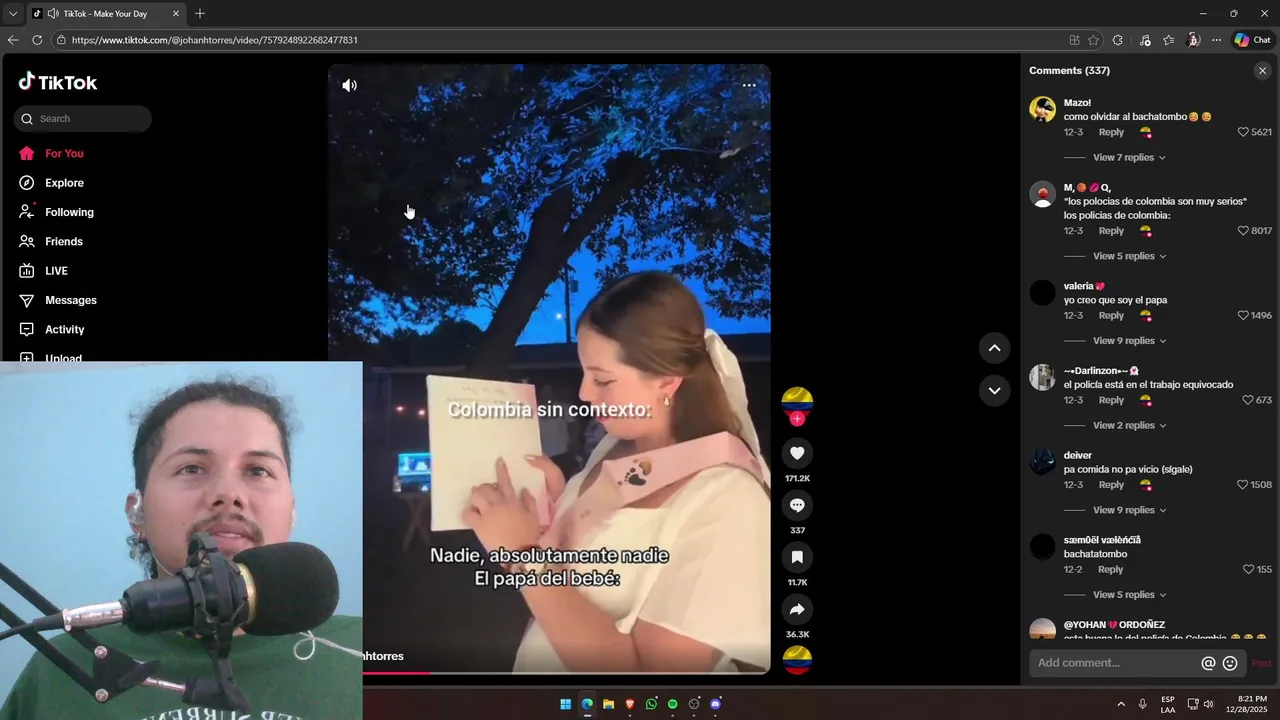Open the tab actions dropdown arrow

13,14
